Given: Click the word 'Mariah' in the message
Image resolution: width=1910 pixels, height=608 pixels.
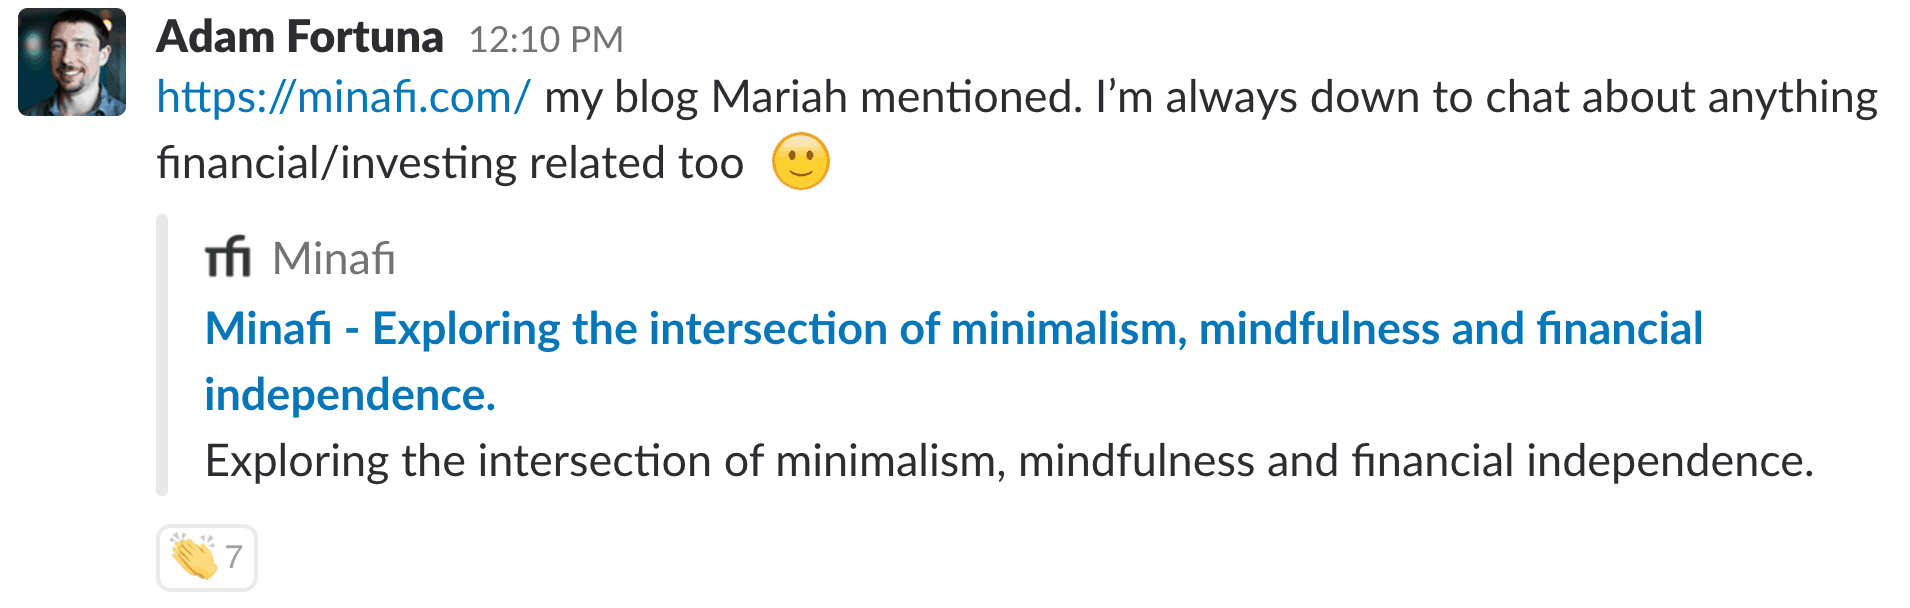Looking at the screenshot, I should point(778,98).
